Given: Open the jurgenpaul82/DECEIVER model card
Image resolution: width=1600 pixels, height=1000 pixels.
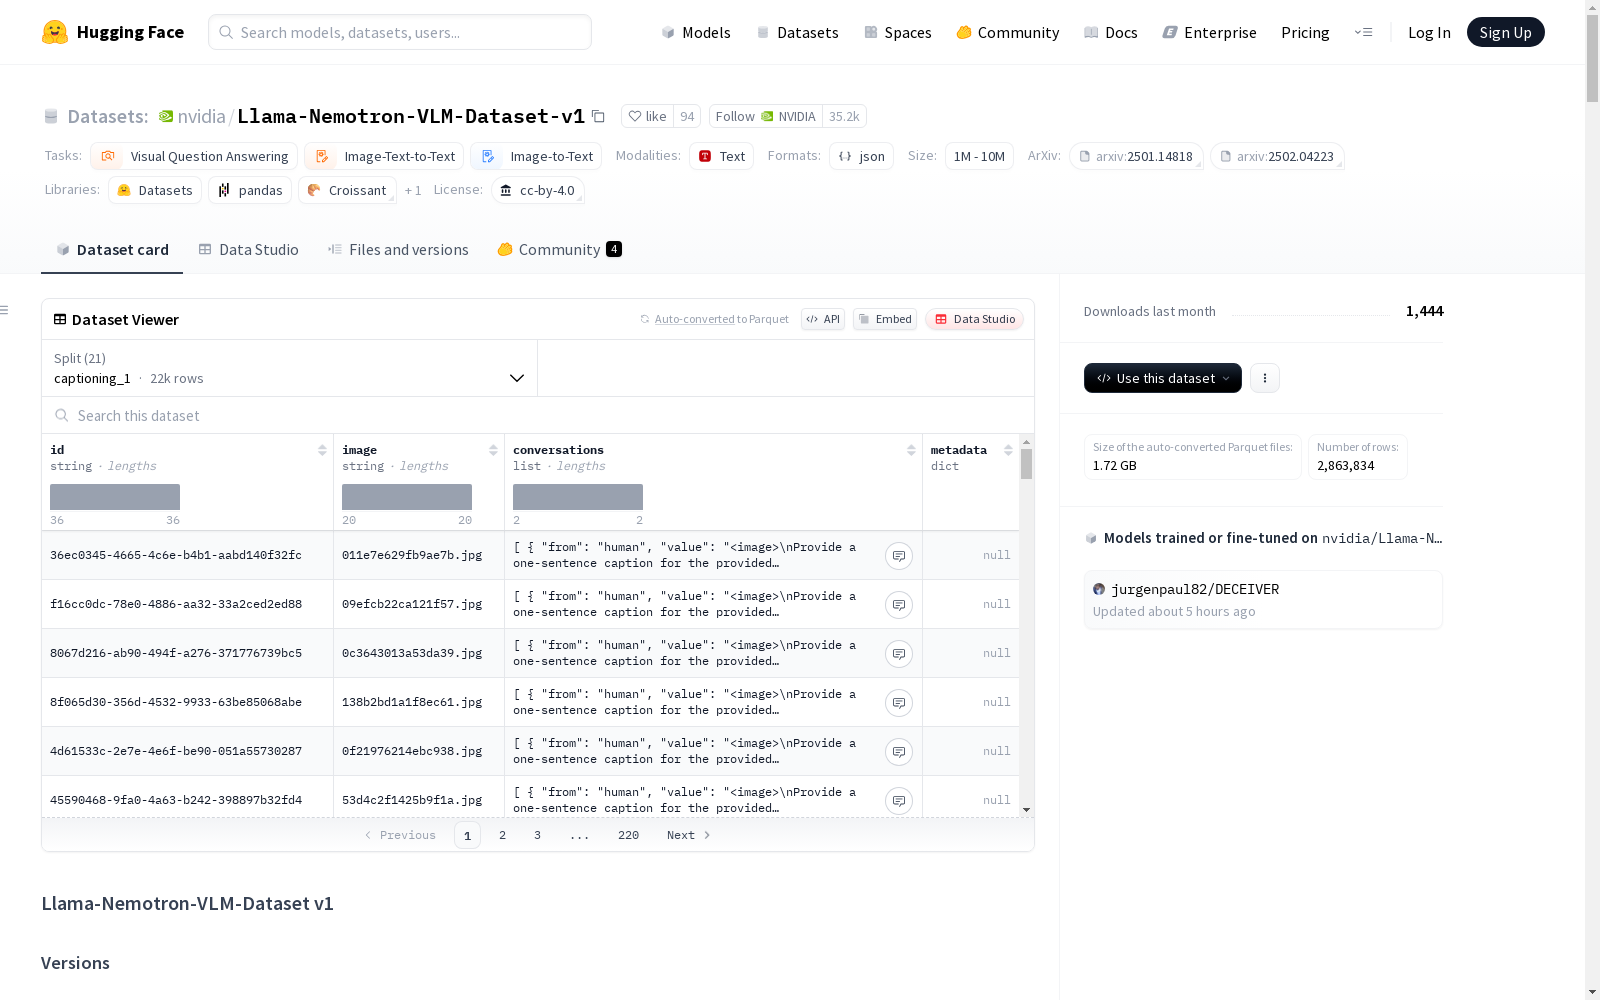Looking at the screenshot, I should (1263, 599).
